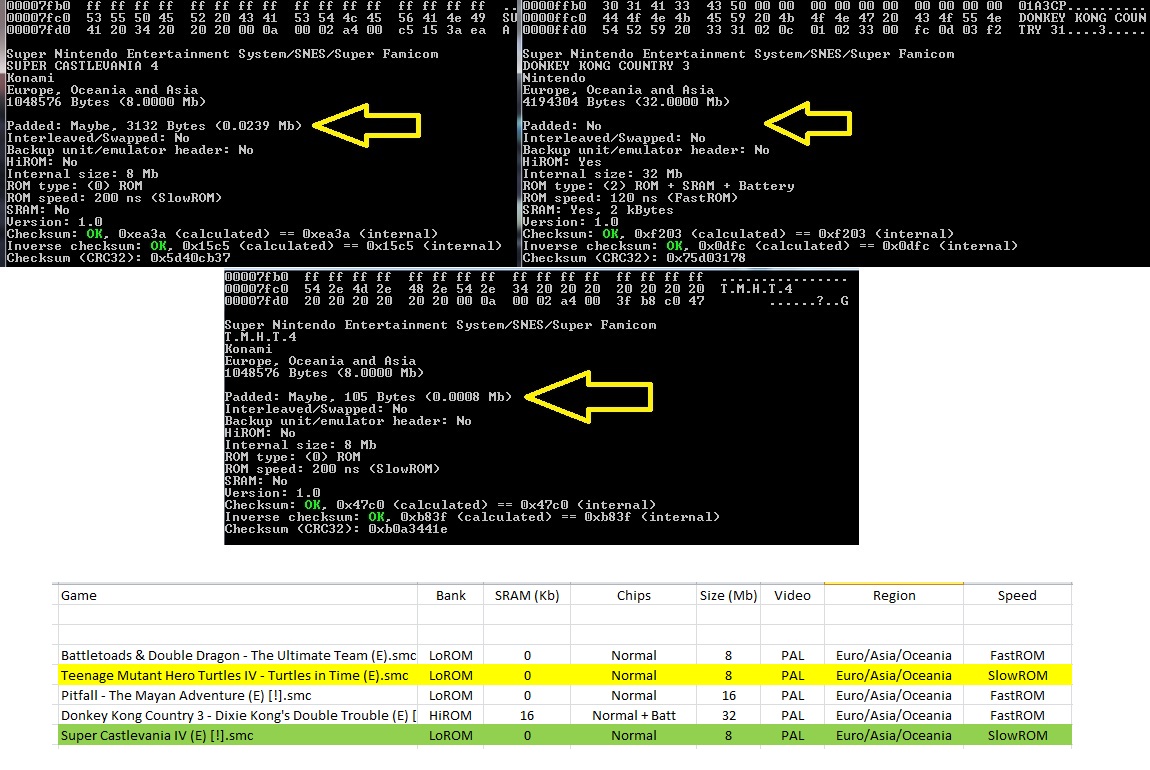The image size is (1150, 770).
Task: Select the Chips column header
Action: pos(633,595)
